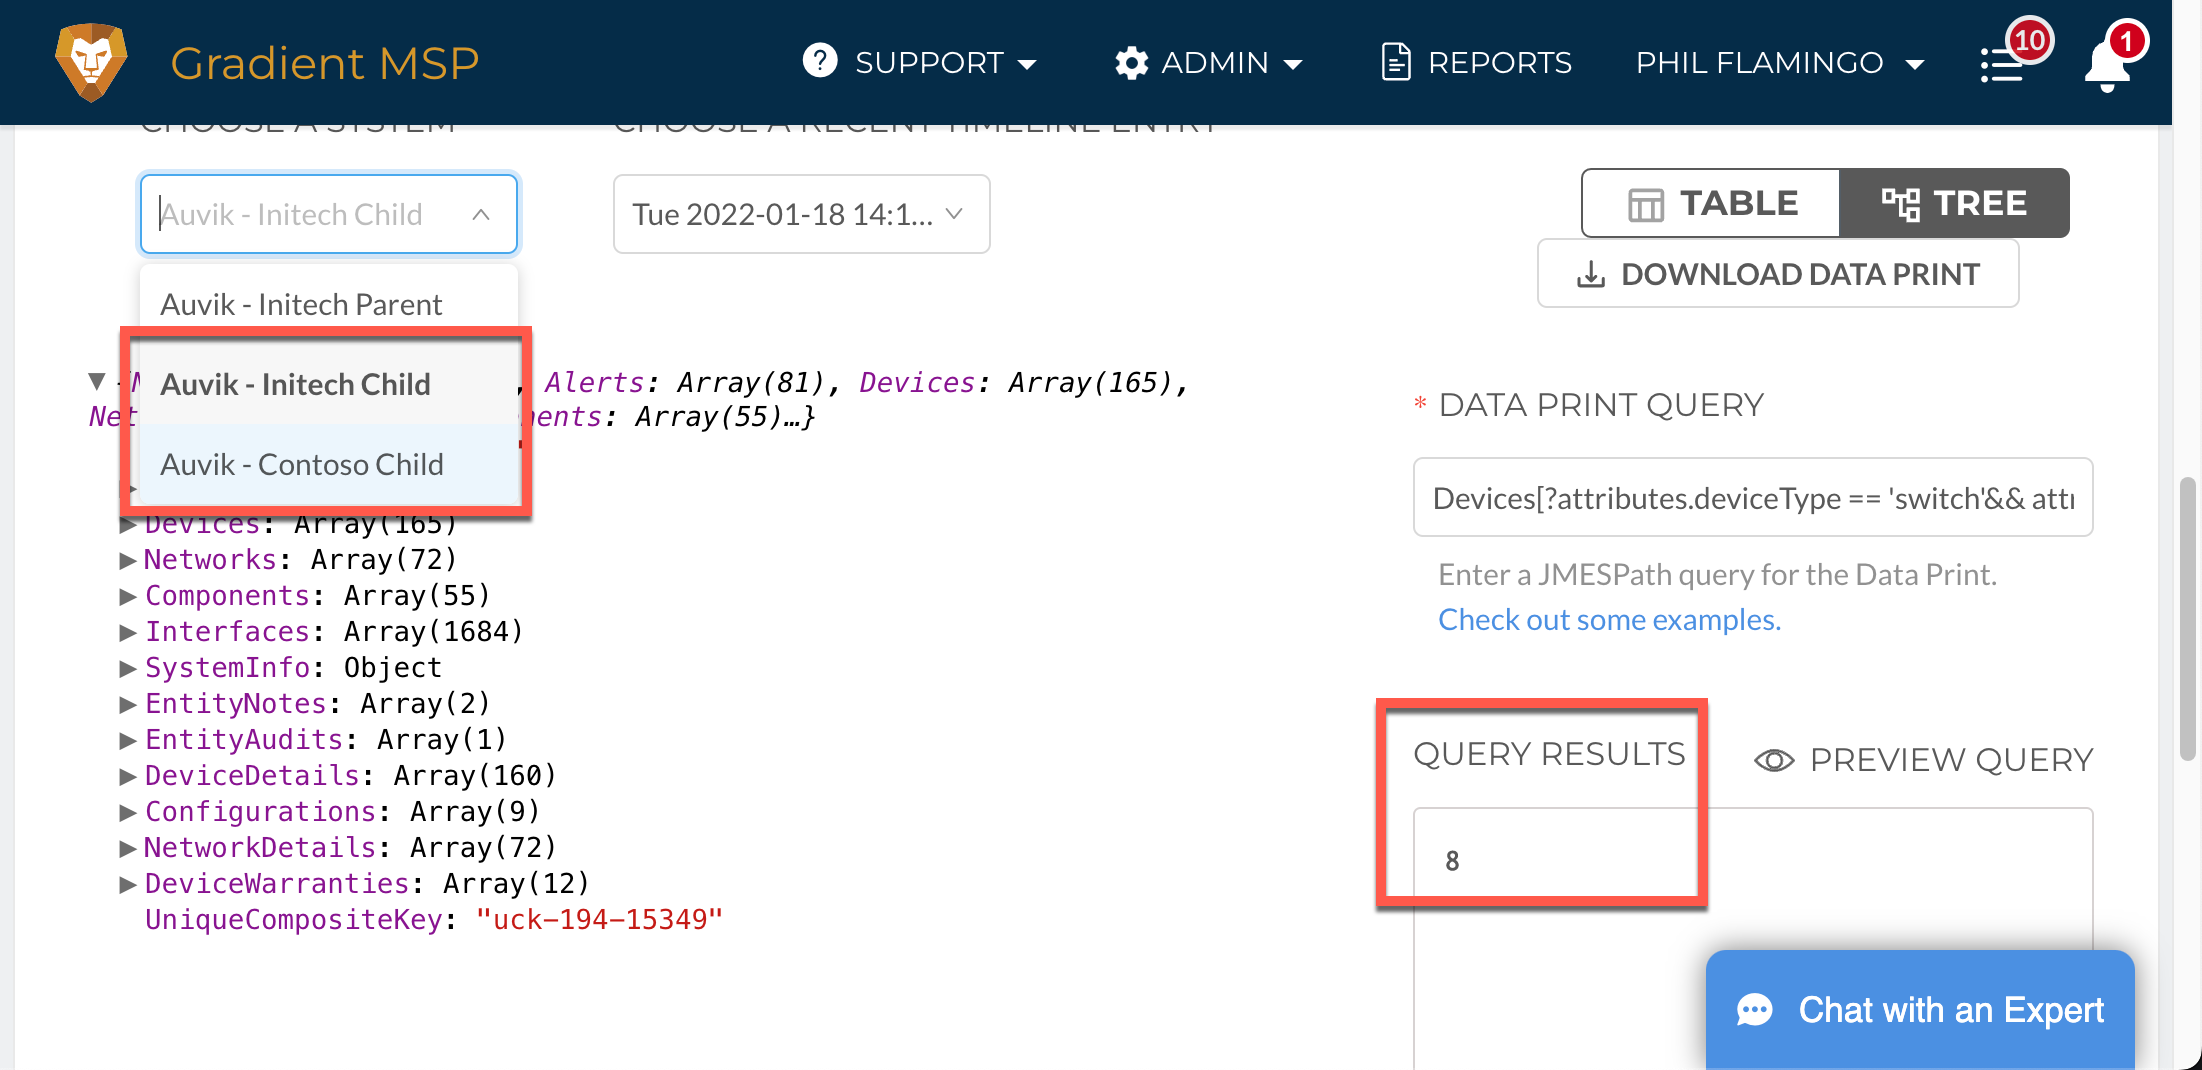Image resolution: width=2202 pixels, height=1070 pixels.
Task: Open Chat with an Expert
Action: pyautogui.click(x=1920, y=1010)
